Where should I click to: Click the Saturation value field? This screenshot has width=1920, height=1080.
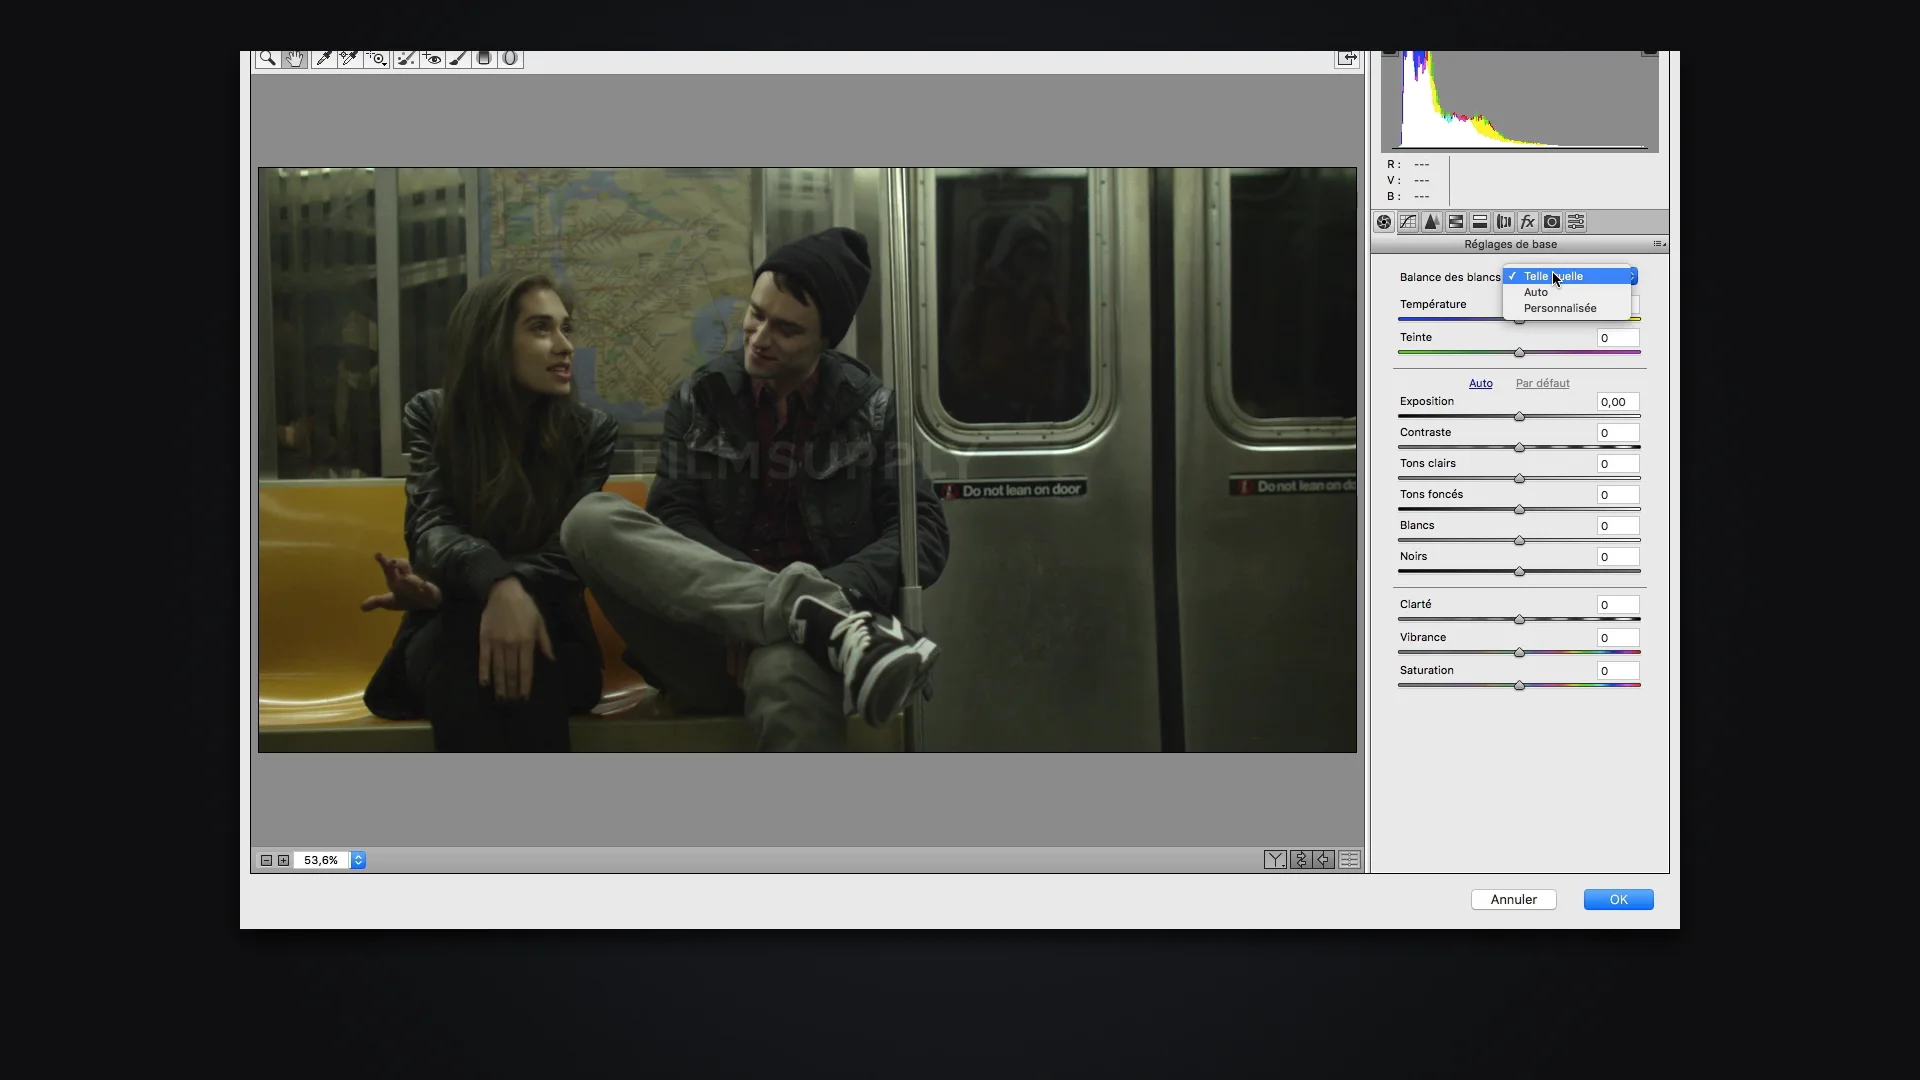click(x=1618, y=671)
